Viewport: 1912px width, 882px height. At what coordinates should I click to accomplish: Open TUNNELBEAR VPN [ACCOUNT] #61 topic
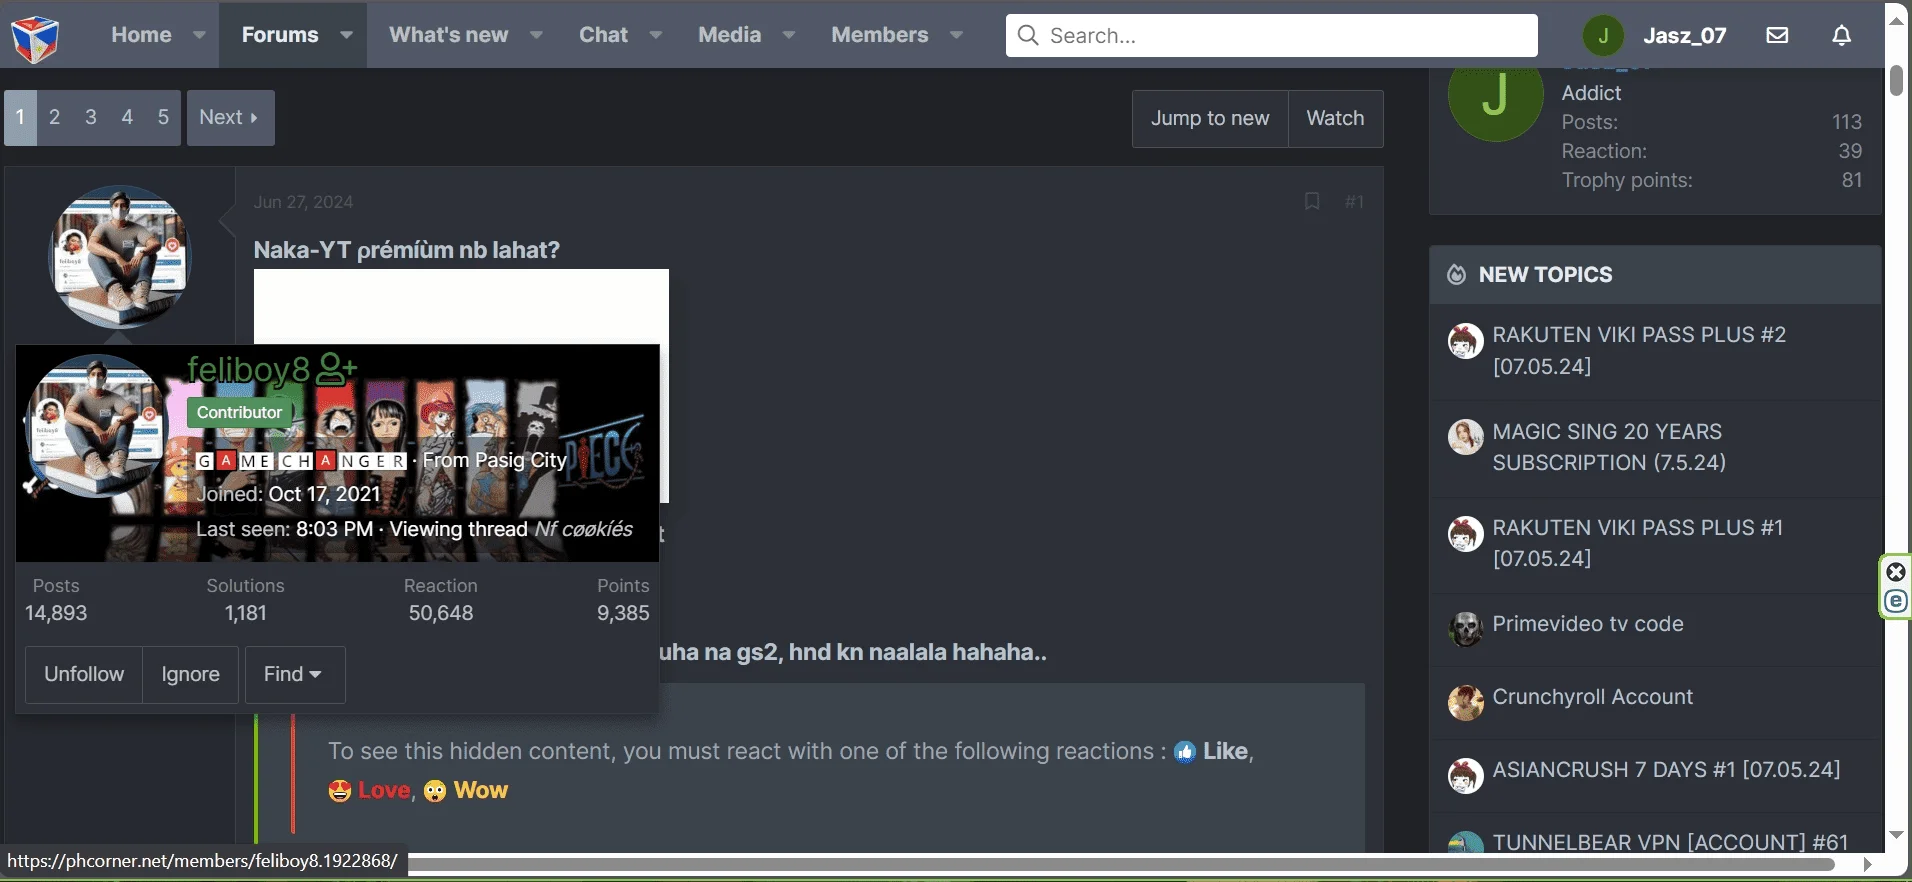point(1670,842)
